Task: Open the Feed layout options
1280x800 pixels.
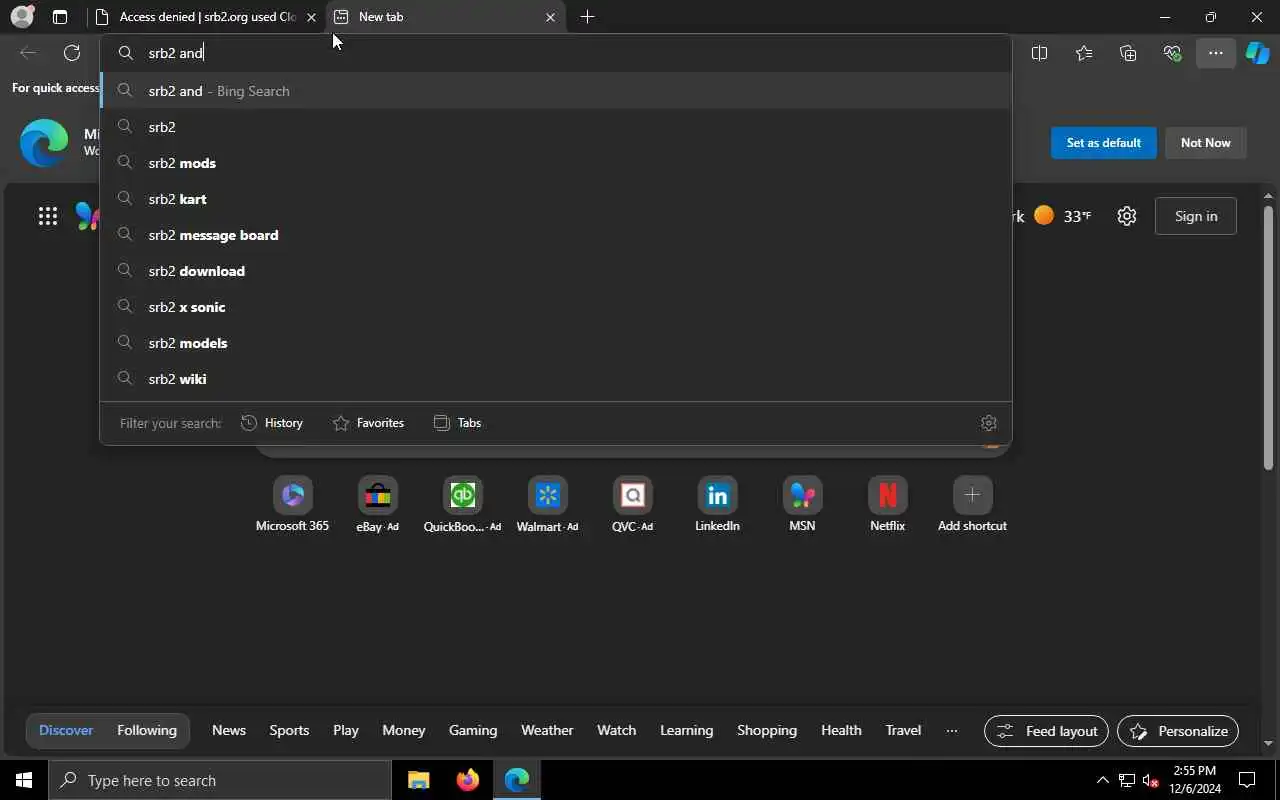Action: tap(1046, 731)
